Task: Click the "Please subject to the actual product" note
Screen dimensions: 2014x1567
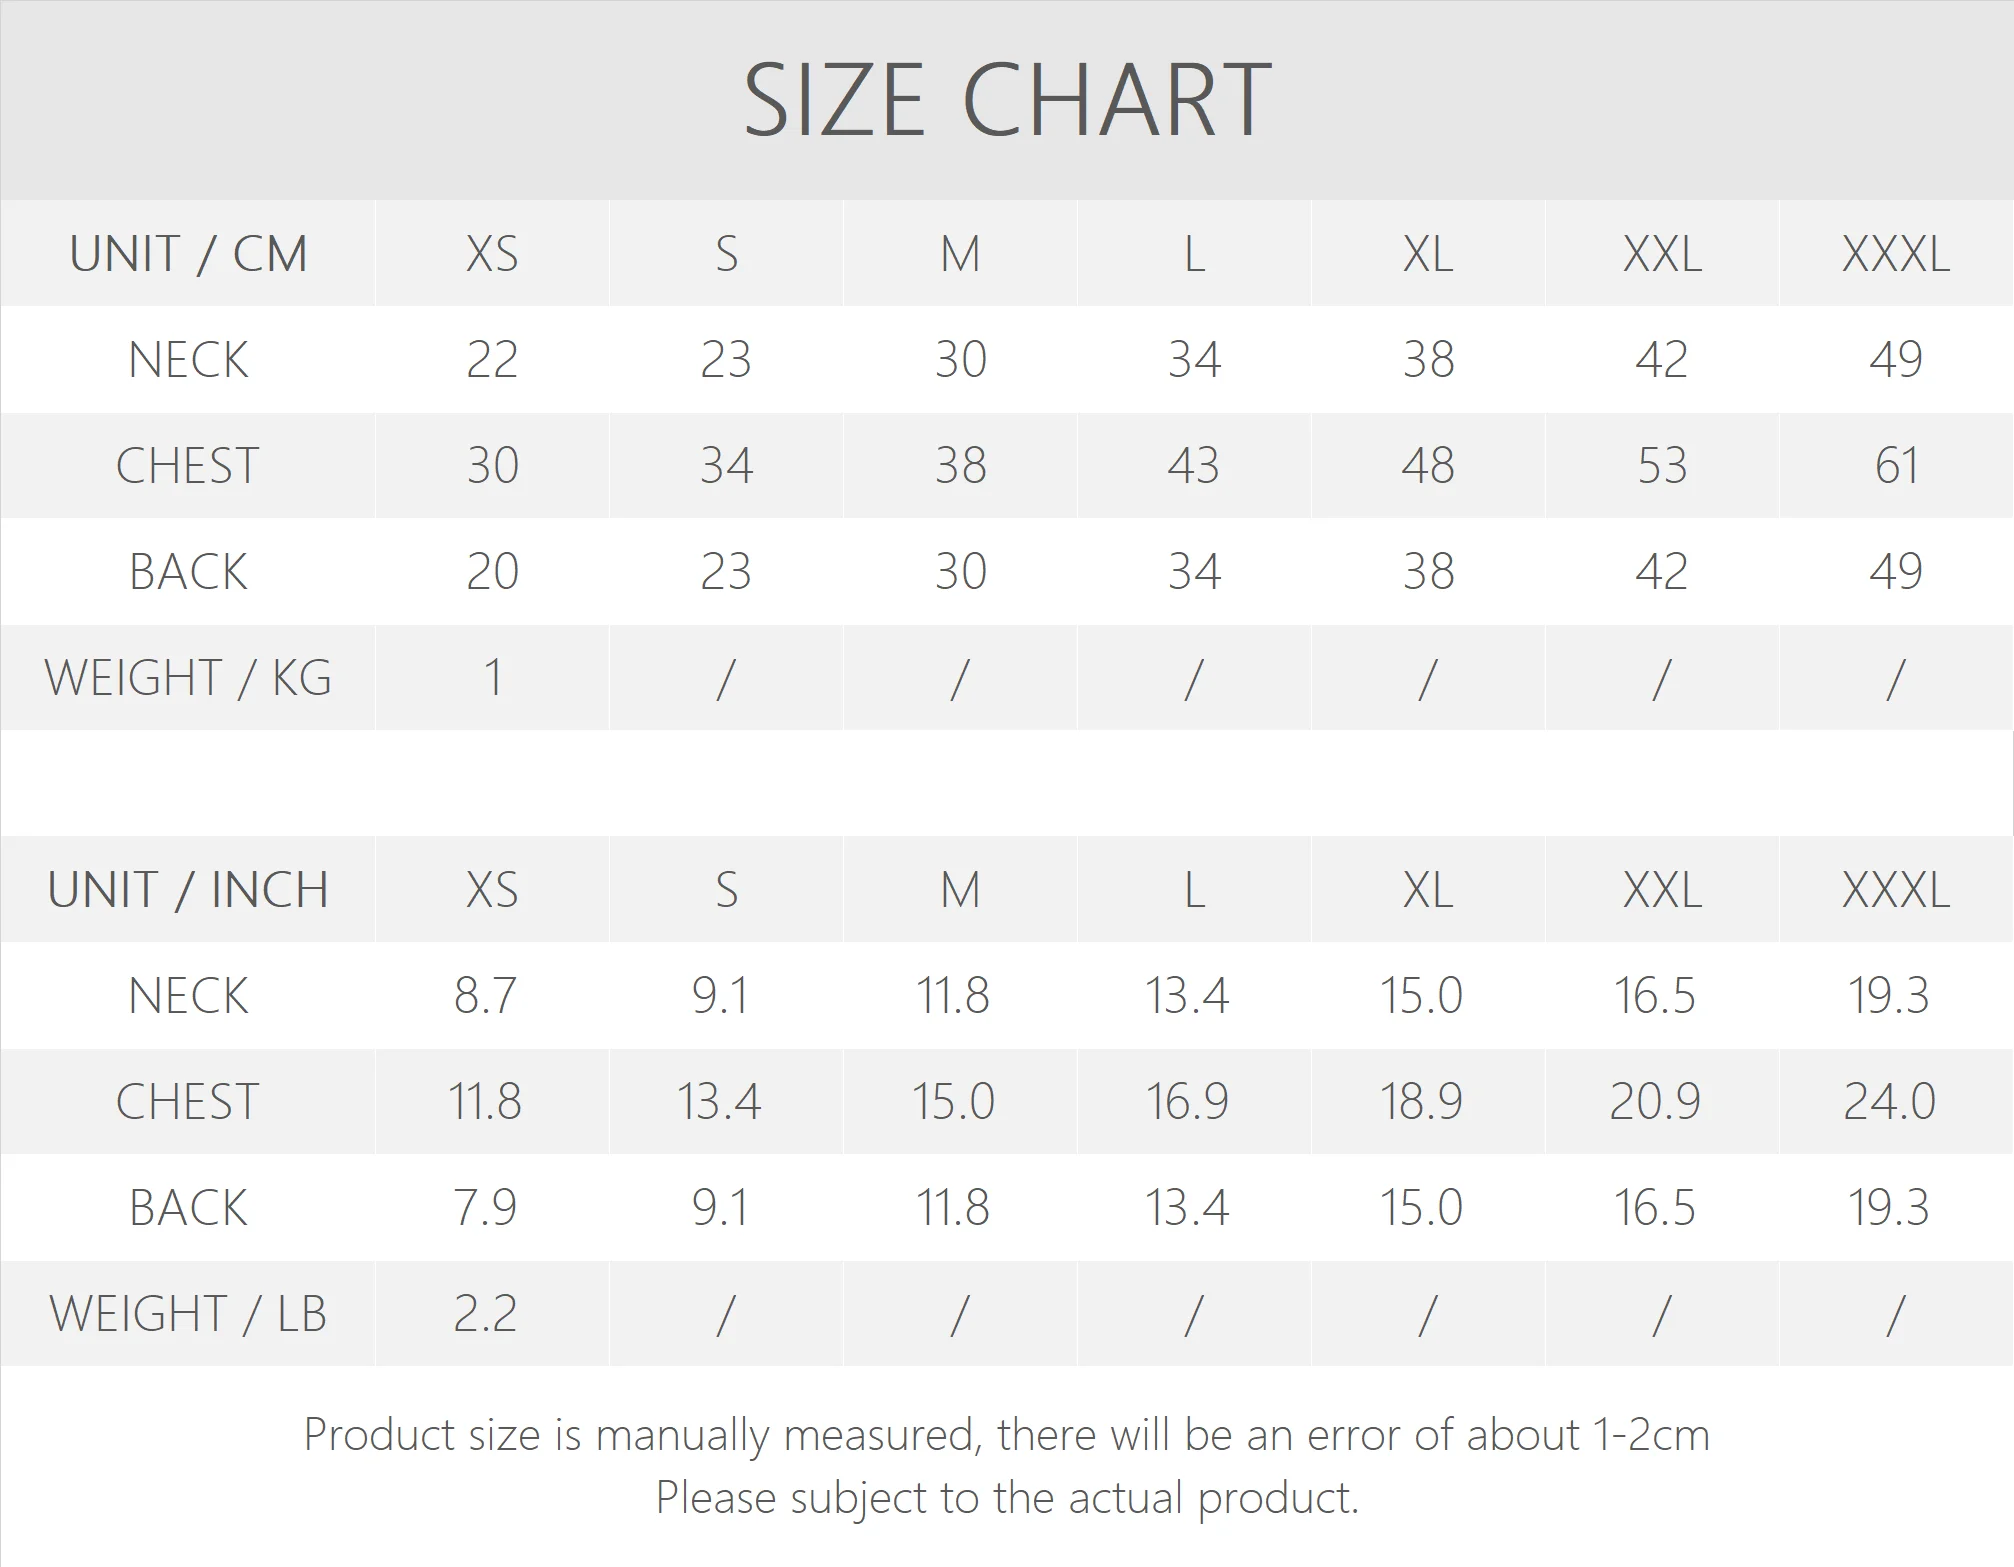Action: 1007,1498
